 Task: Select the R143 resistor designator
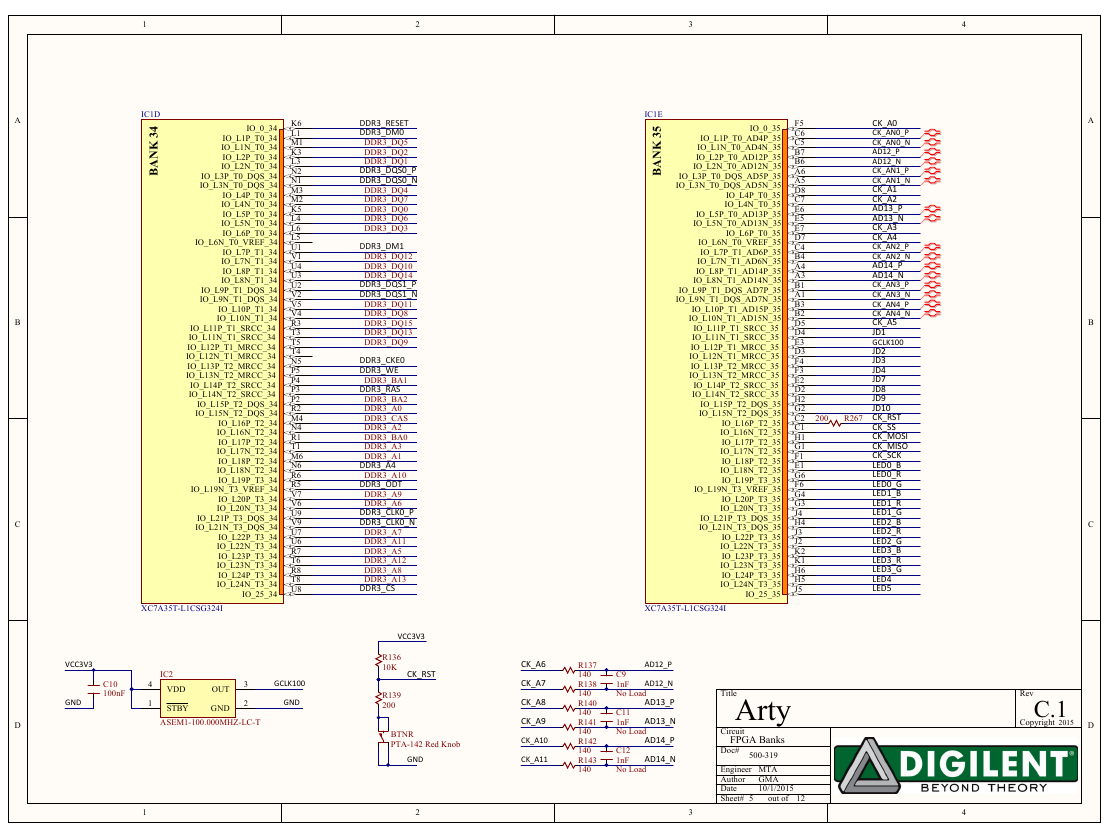point(587,761)
